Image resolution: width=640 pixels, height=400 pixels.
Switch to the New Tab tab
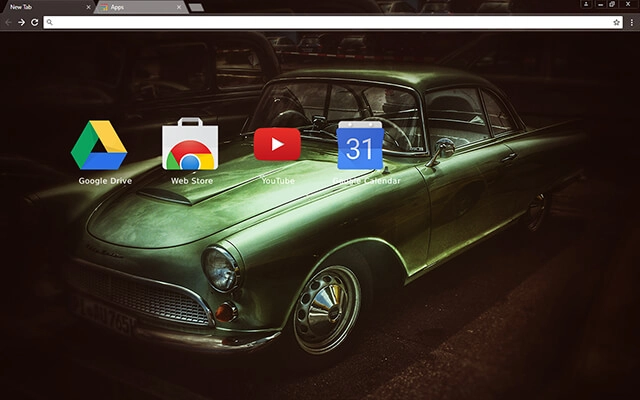[x=47, y=7]
